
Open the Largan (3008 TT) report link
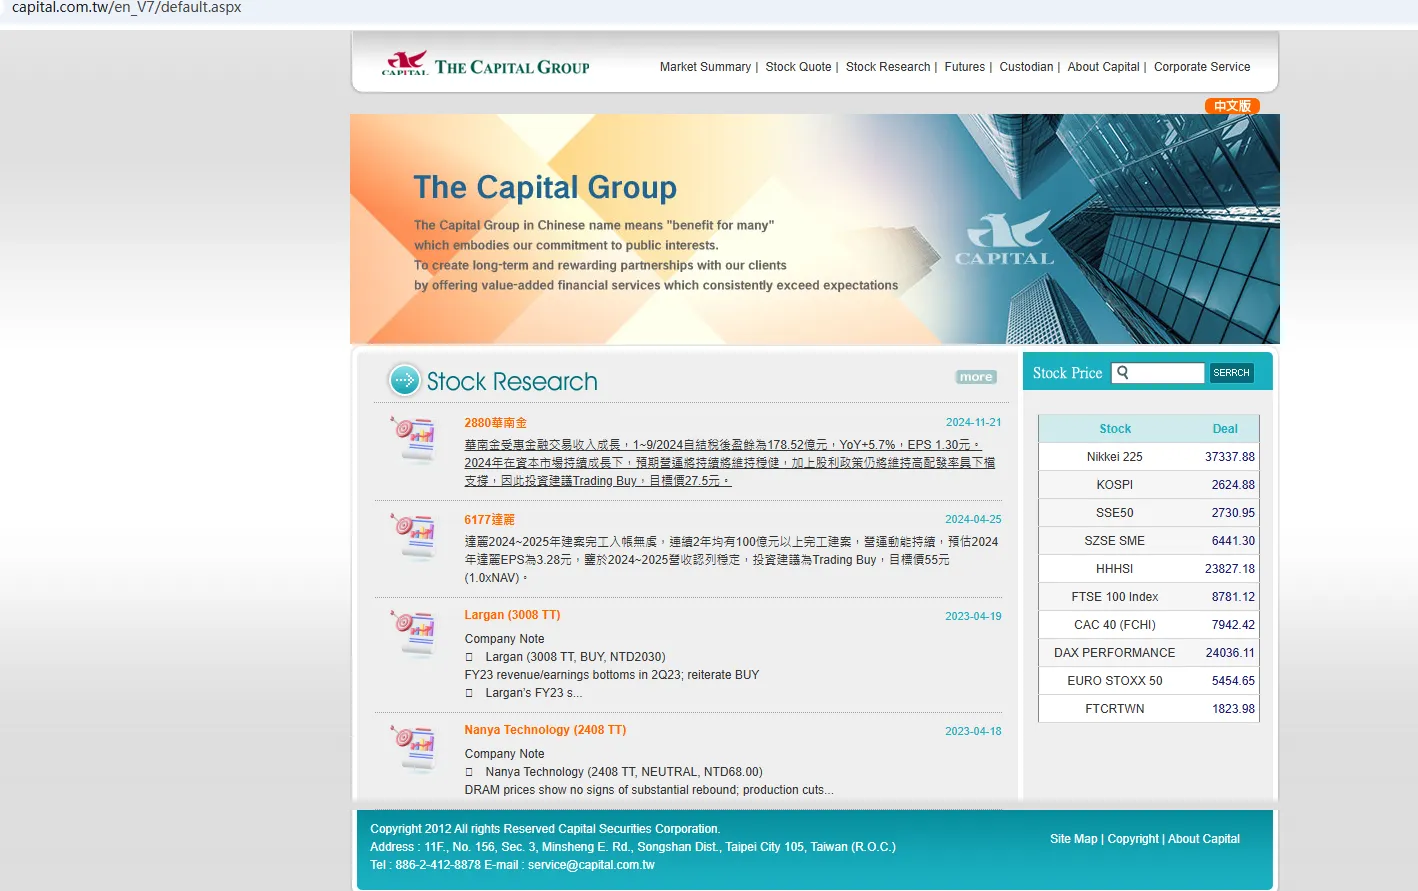coord(512,615)
